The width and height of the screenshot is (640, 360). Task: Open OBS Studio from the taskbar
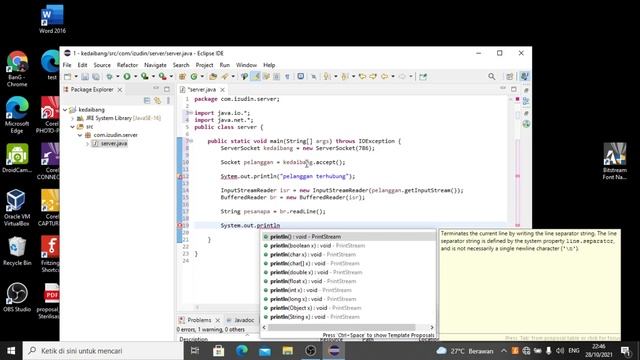(x=311, y=351)
